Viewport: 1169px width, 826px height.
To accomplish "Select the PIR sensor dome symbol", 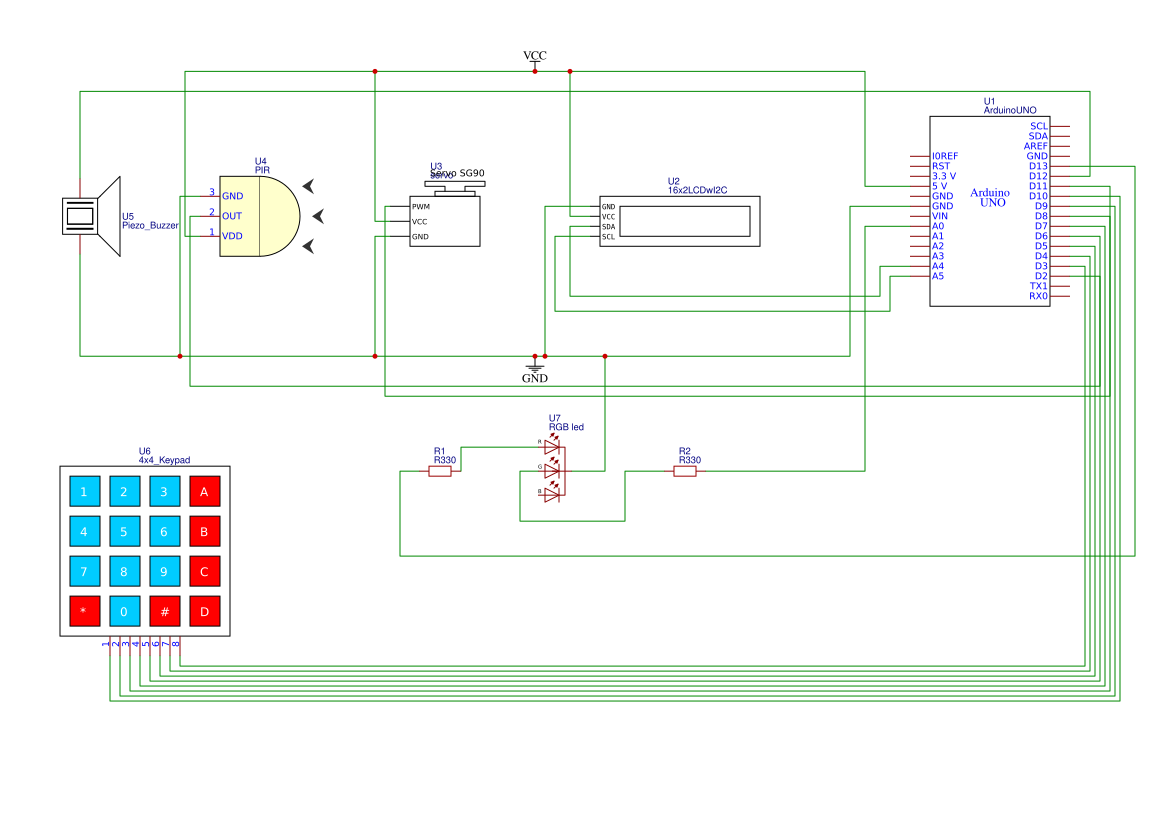I will tap(259, 216).
